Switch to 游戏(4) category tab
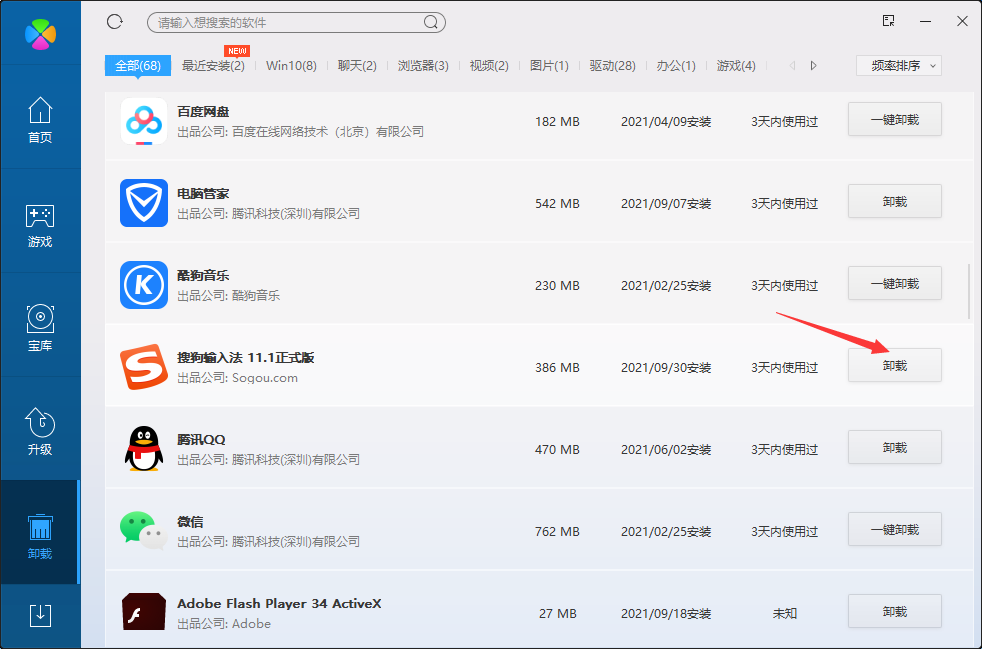The height and width of the screenshot is (649, 982). tap(736, 66)
